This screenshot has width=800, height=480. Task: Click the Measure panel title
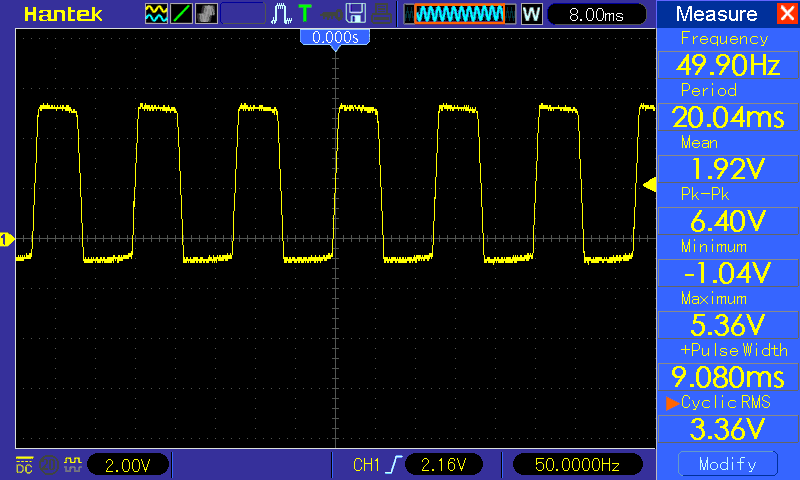click(x=716, y=14)
